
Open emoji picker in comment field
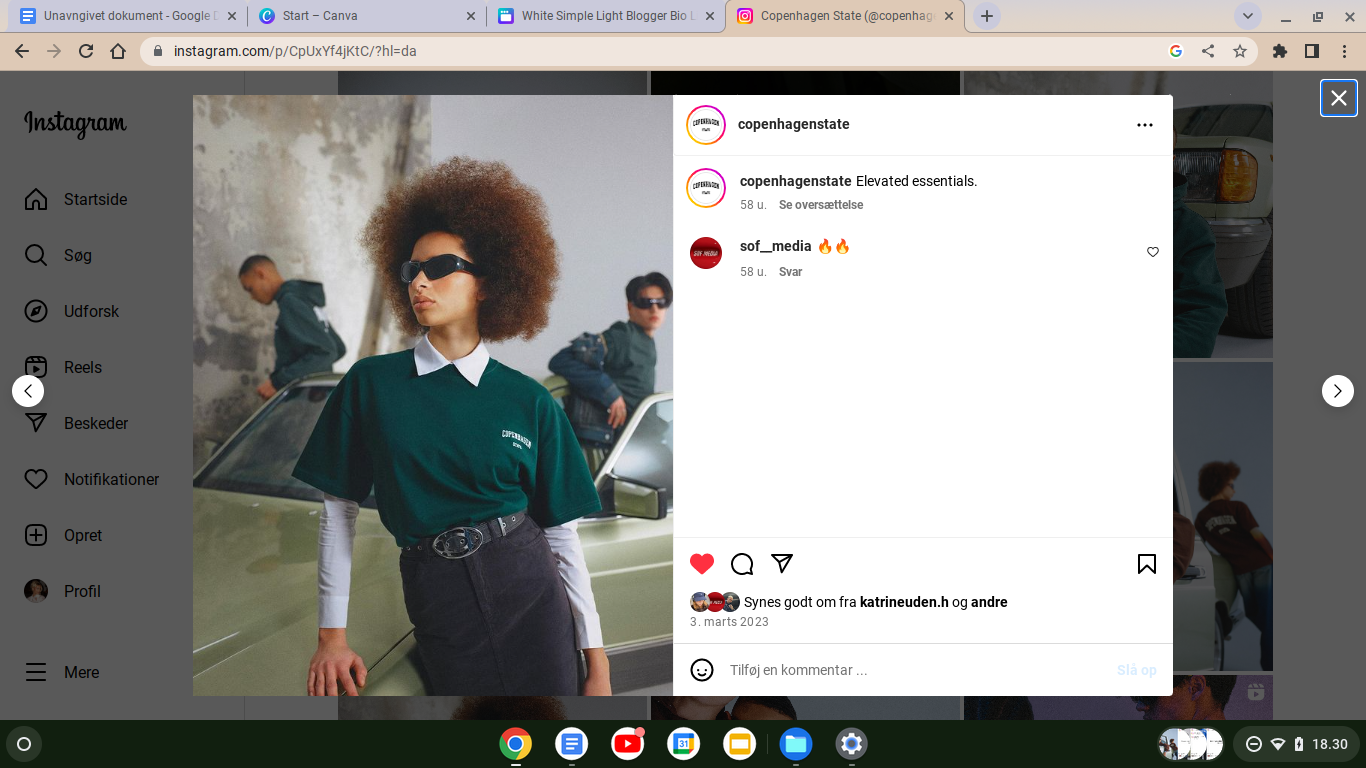click(x=702, y=670)
